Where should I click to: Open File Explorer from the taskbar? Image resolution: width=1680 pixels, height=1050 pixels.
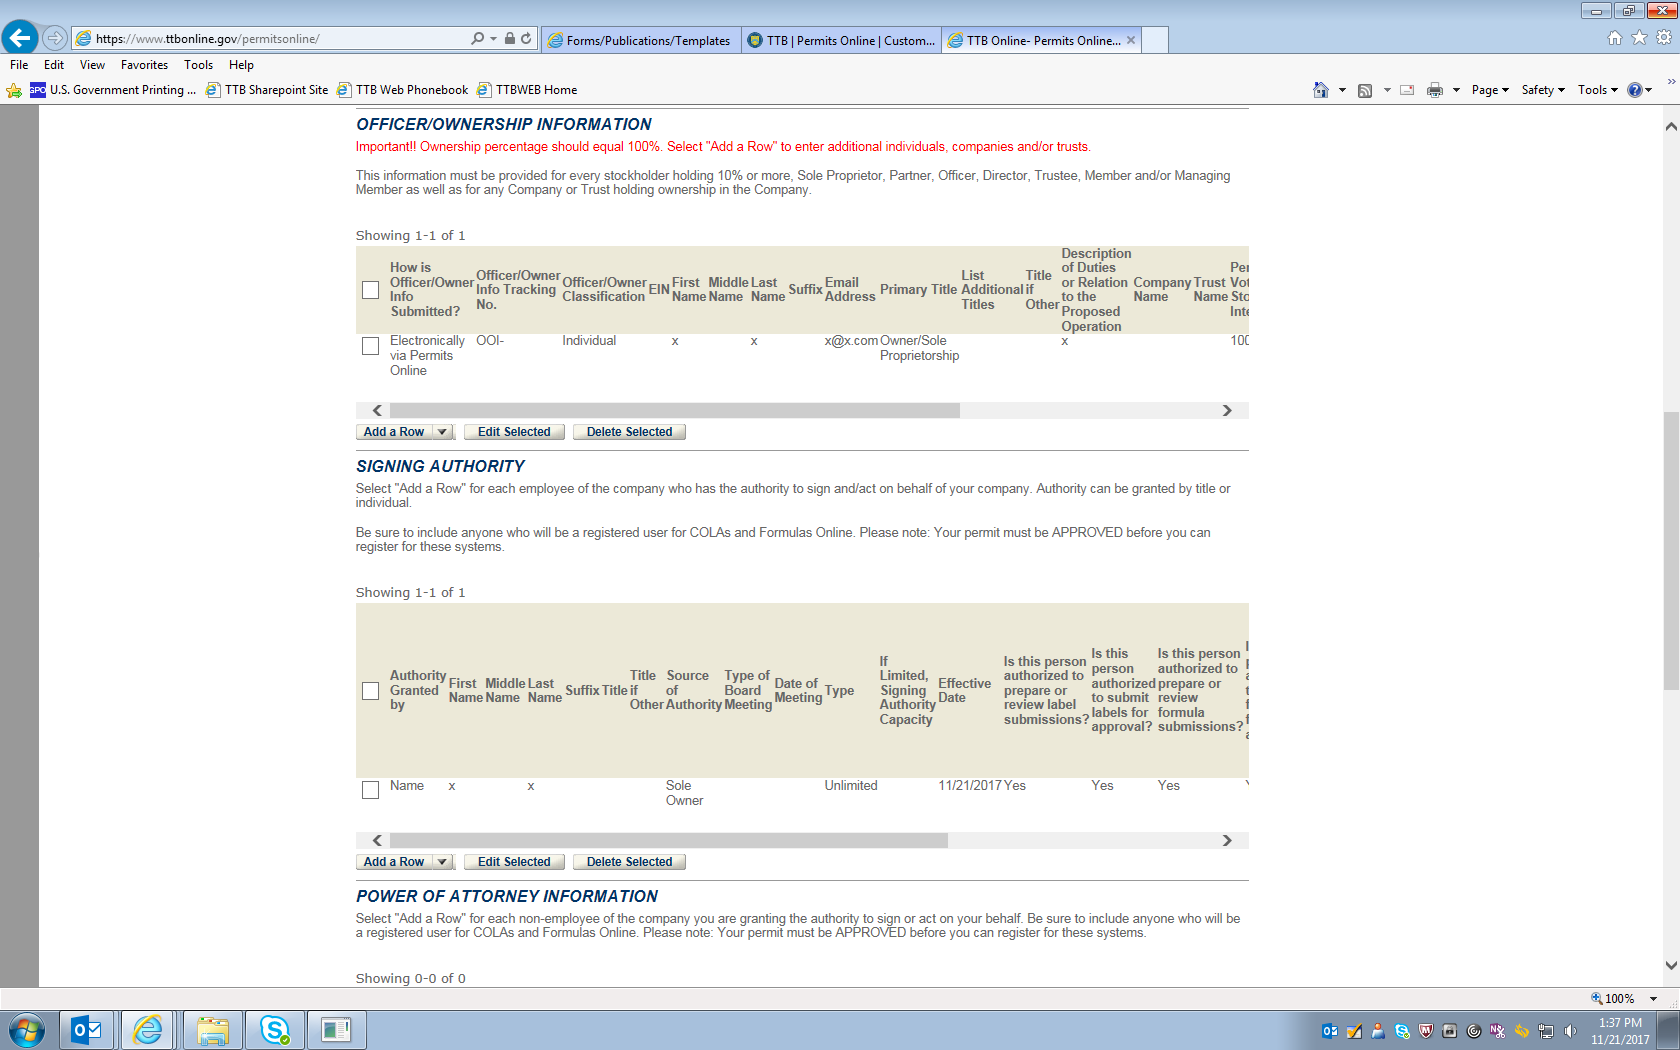point(212,1030)
